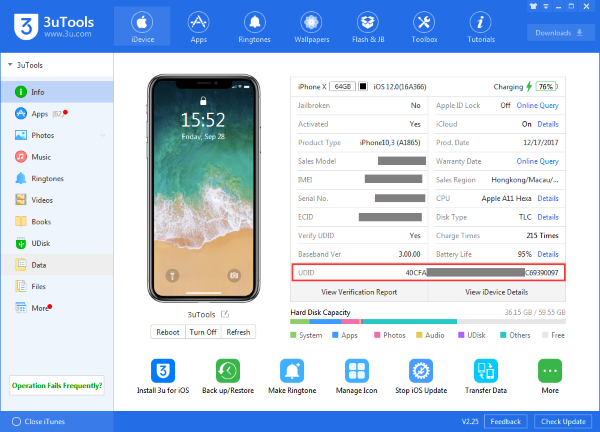Viewport: 600px width, 432px height.
Task: Open the Manage Icon tool
Action: [x=358, y=375]
